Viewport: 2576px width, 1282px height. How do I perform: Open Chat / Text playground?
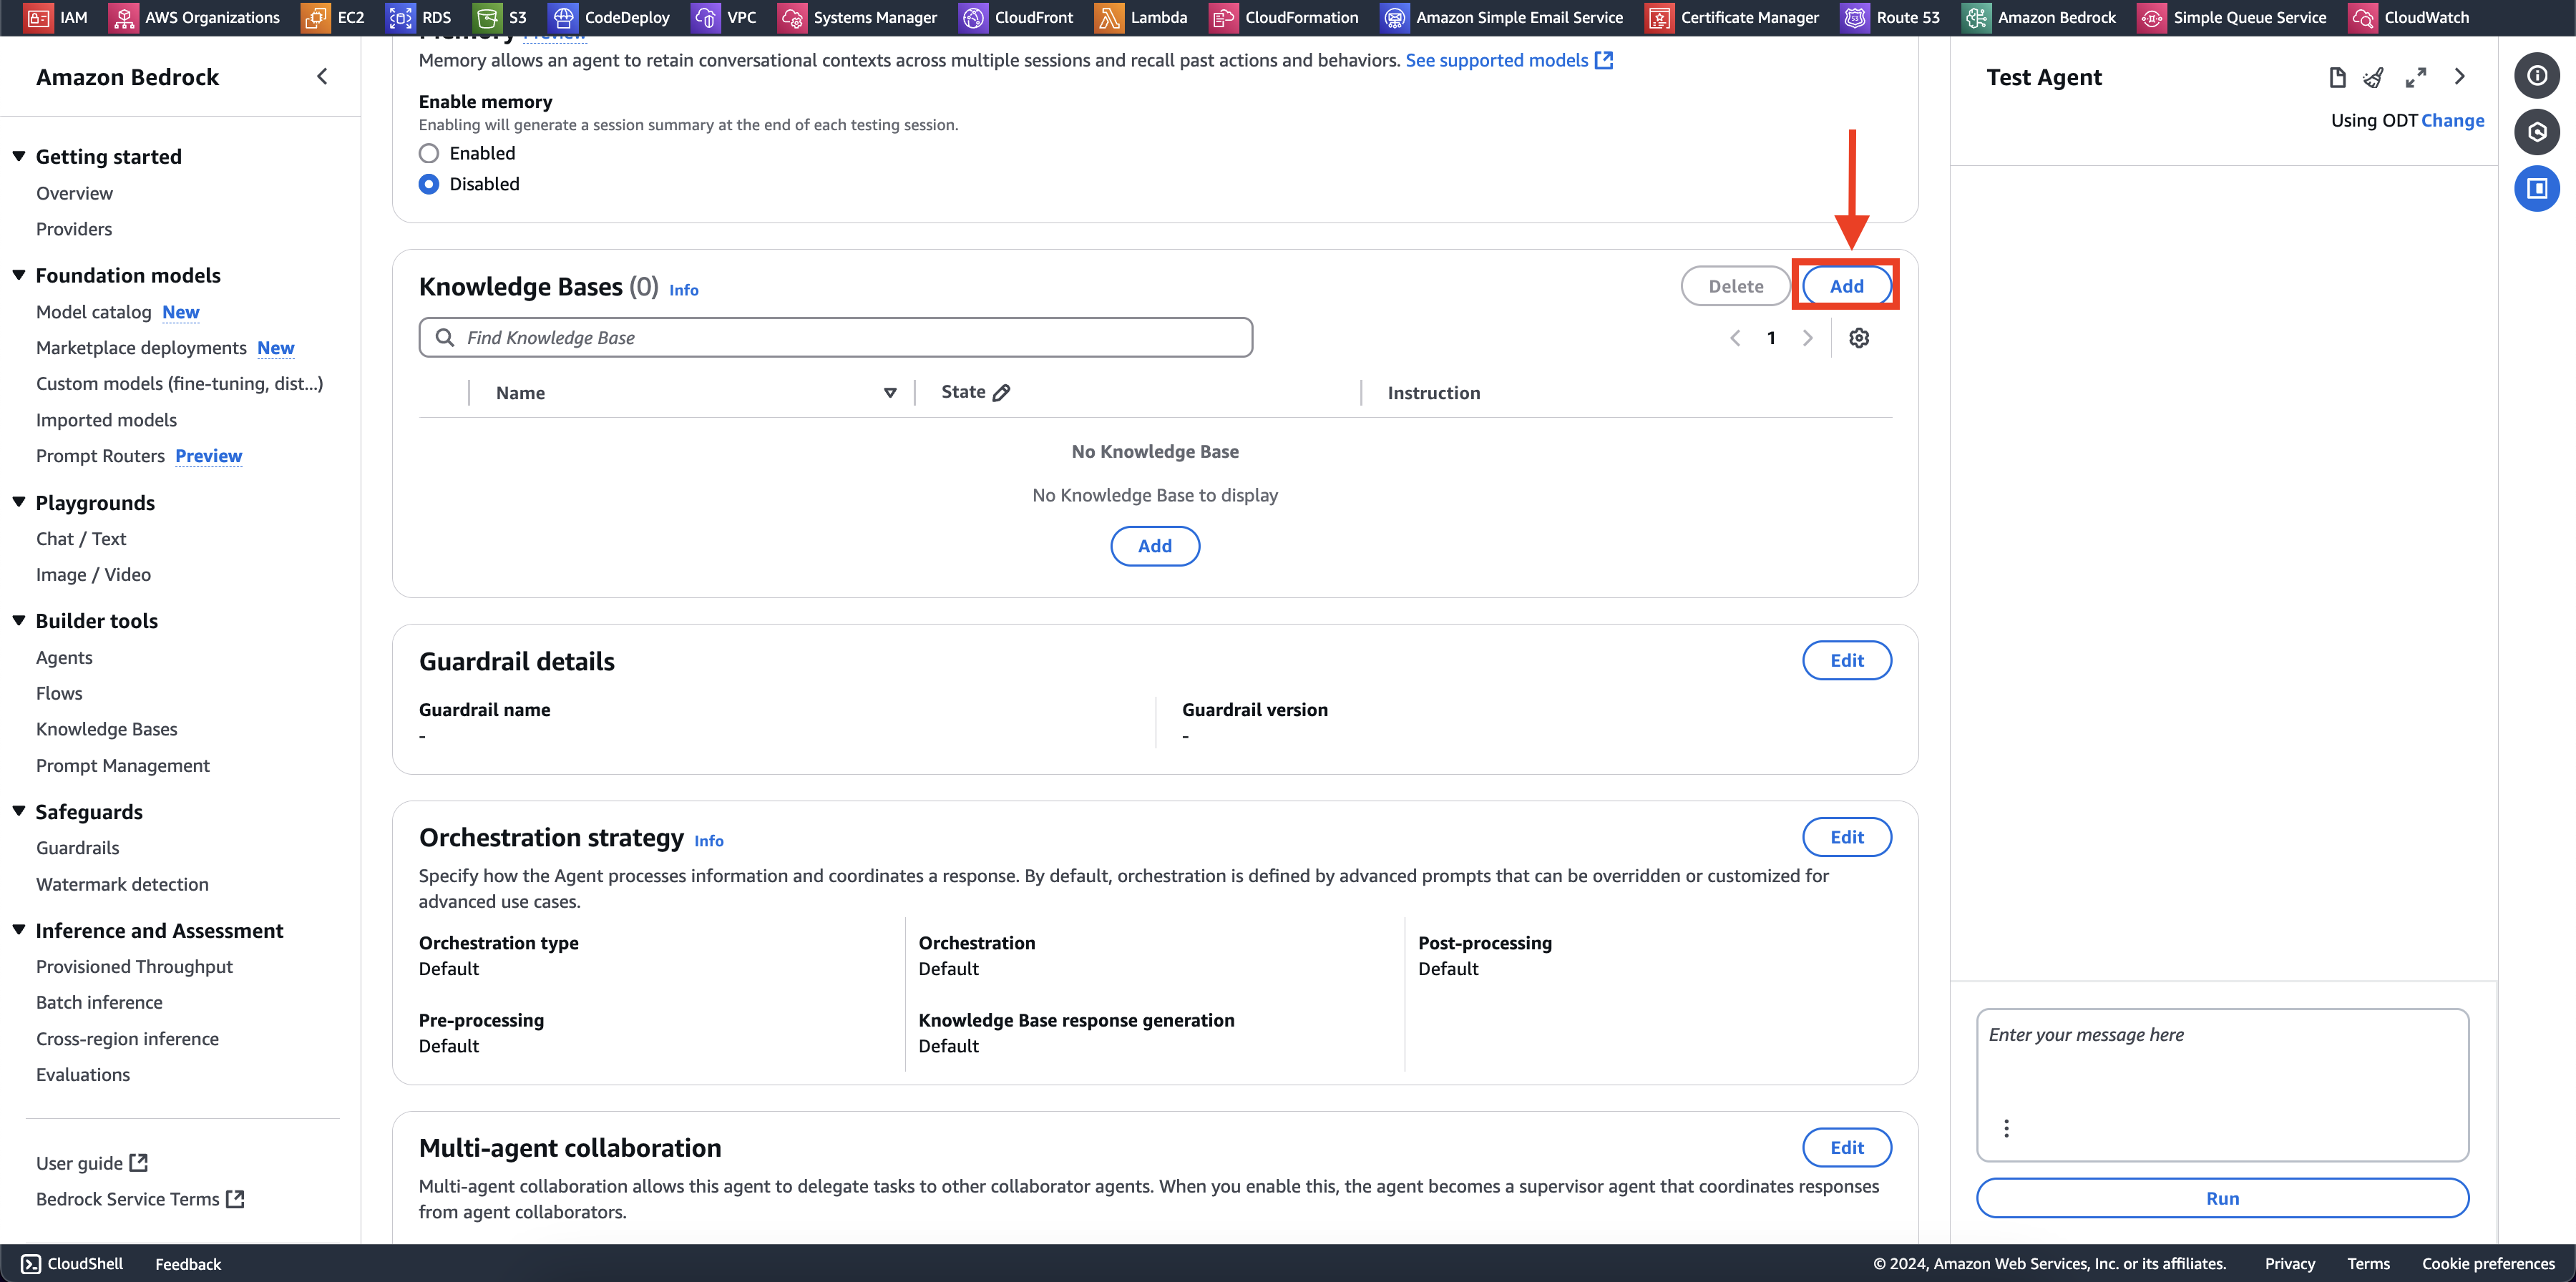81,539
